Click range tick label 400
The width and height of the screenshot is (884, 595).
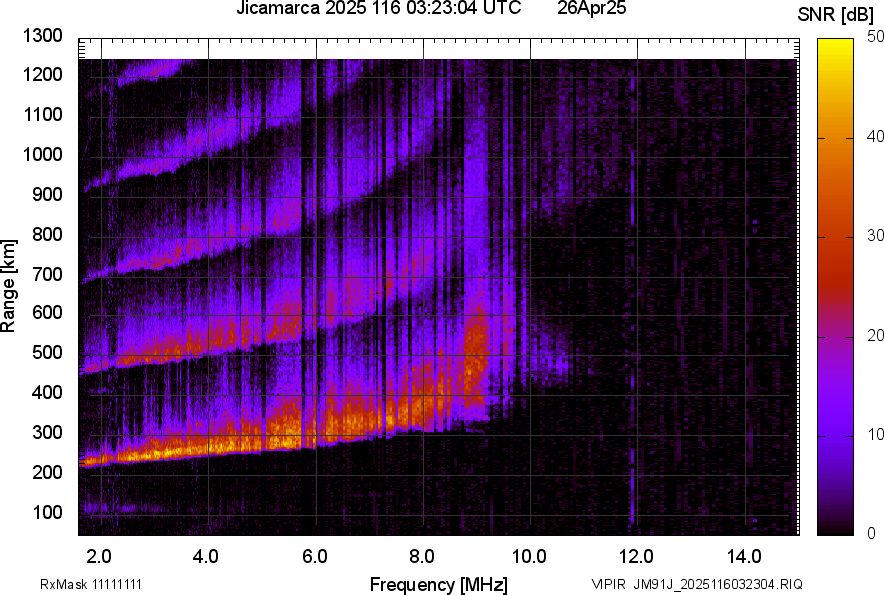coord(47,392)
